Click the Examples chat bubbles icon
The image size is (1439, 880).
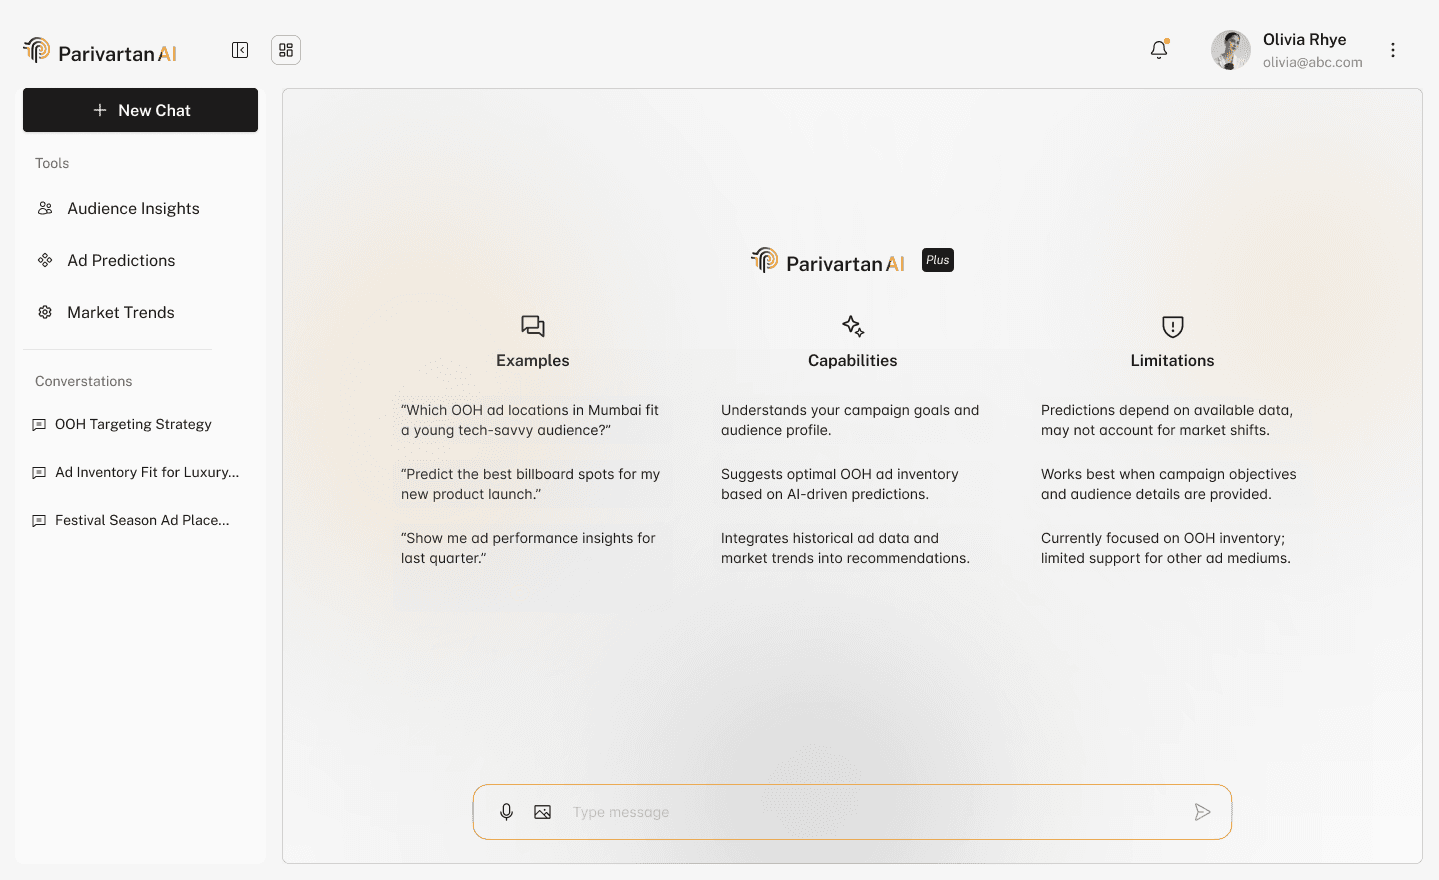(533, 326)
